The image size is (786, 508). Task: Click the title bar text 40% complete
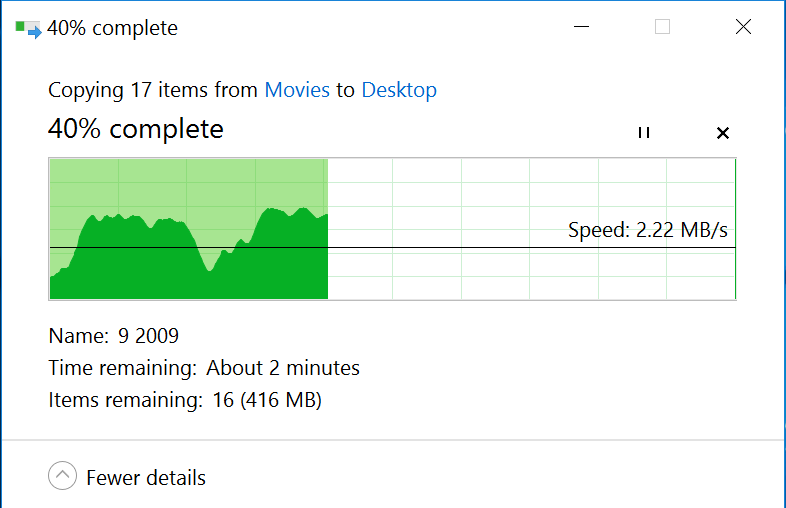click(x=112, y=29)
